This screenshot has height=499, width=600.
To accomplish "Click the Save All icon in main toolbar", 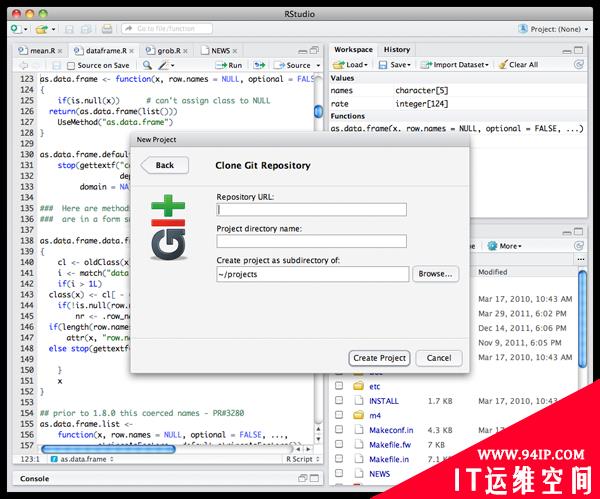I will pyautogui.click(x=86, y=29).
